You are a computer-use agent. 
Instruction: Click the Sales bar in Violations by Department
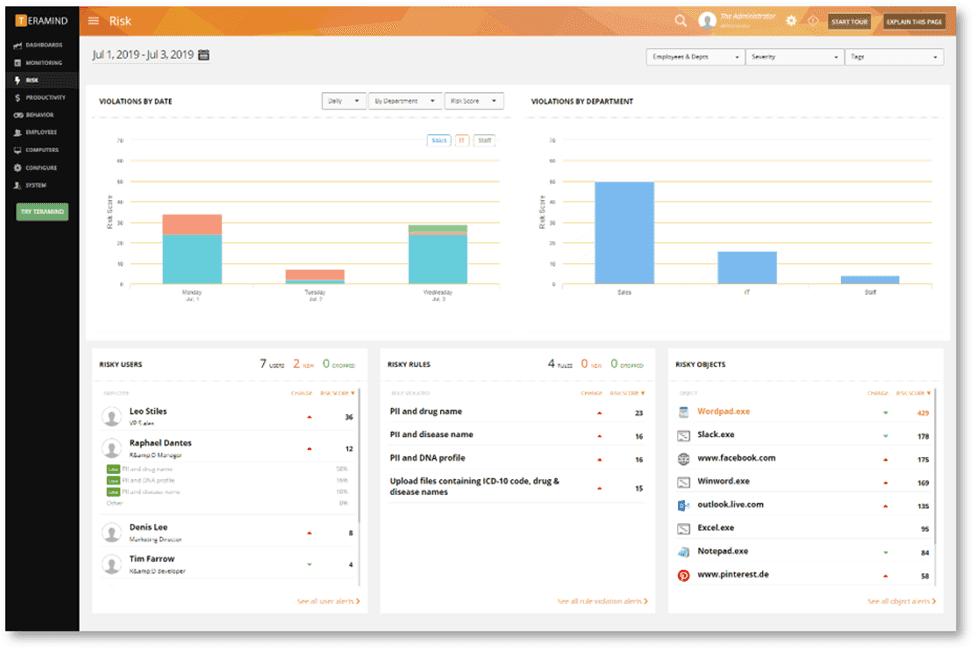point(624,233)
